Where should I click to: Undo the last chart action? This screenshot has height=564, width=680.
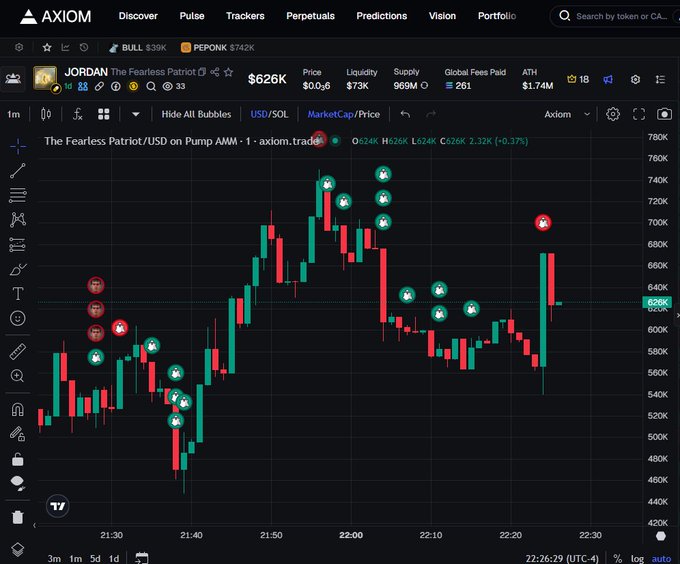[x=405, y=114]
